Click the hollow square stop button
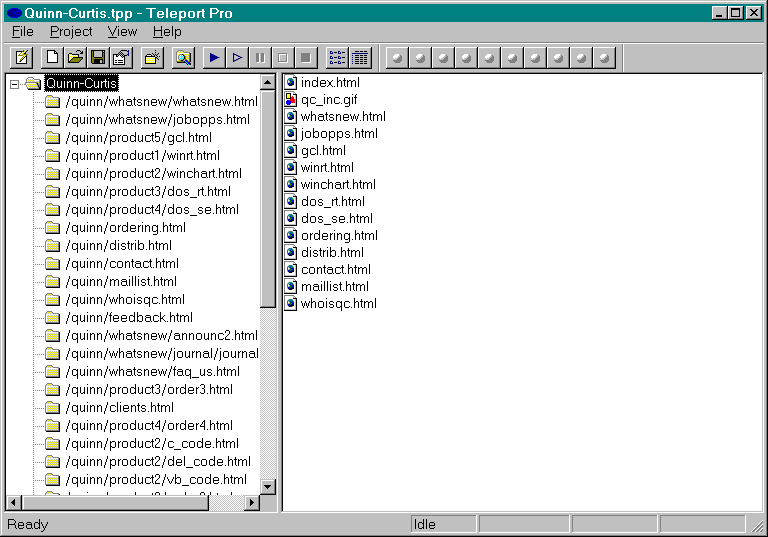 coord(283,58)
